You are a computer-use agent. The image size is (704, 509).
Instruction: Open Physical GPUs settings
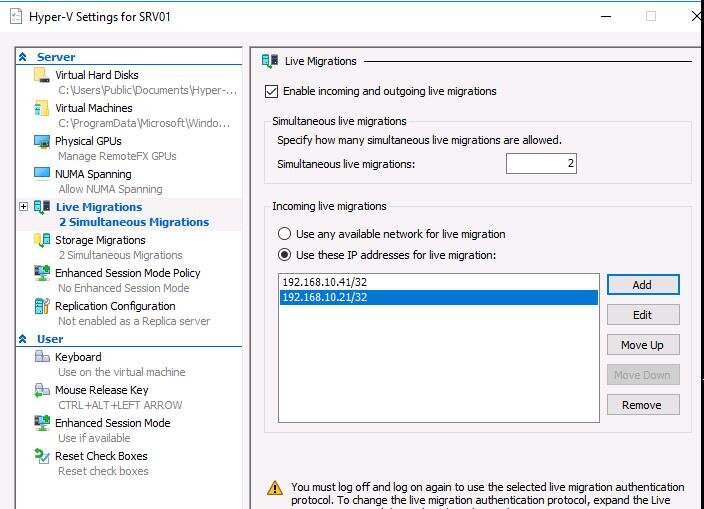click(88, 141)
